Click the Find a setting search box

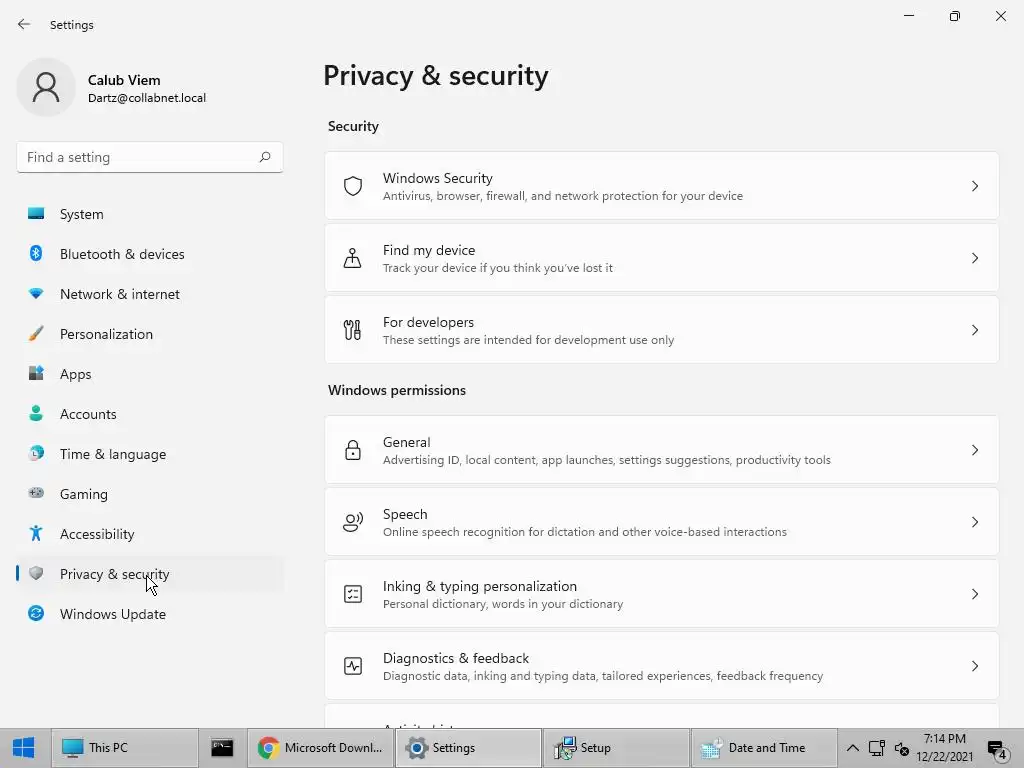coord(138,157)
